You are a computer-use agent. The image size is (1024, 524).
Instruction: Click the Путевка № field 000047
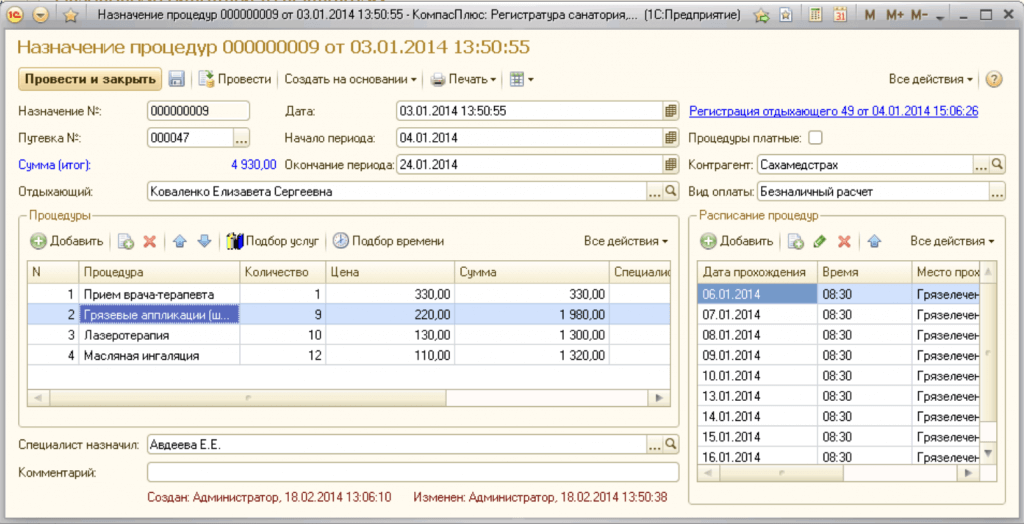click(190, 138)
